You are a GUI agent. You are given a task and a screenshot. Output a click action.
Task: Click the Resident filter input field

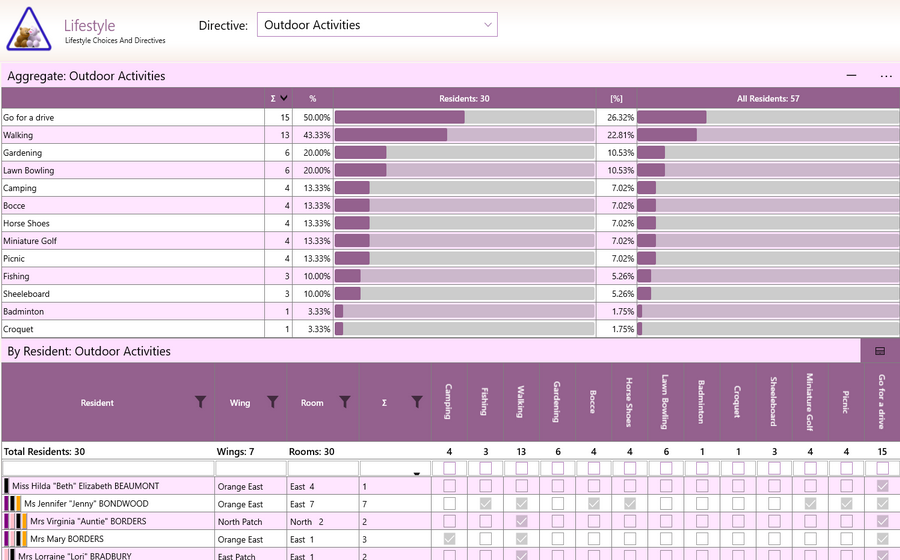point(108,468)
